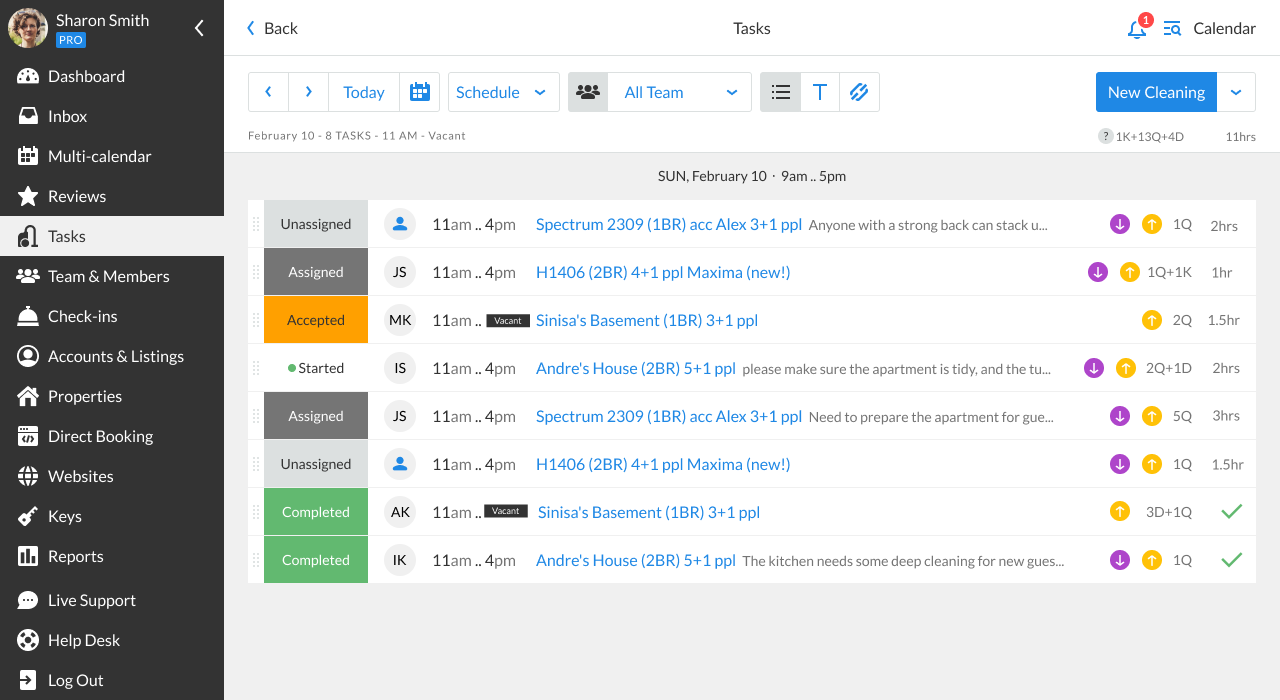Expand the New Cleaning dropdown arrow
The image size is (1280, 700).
tap(1238, 91)
